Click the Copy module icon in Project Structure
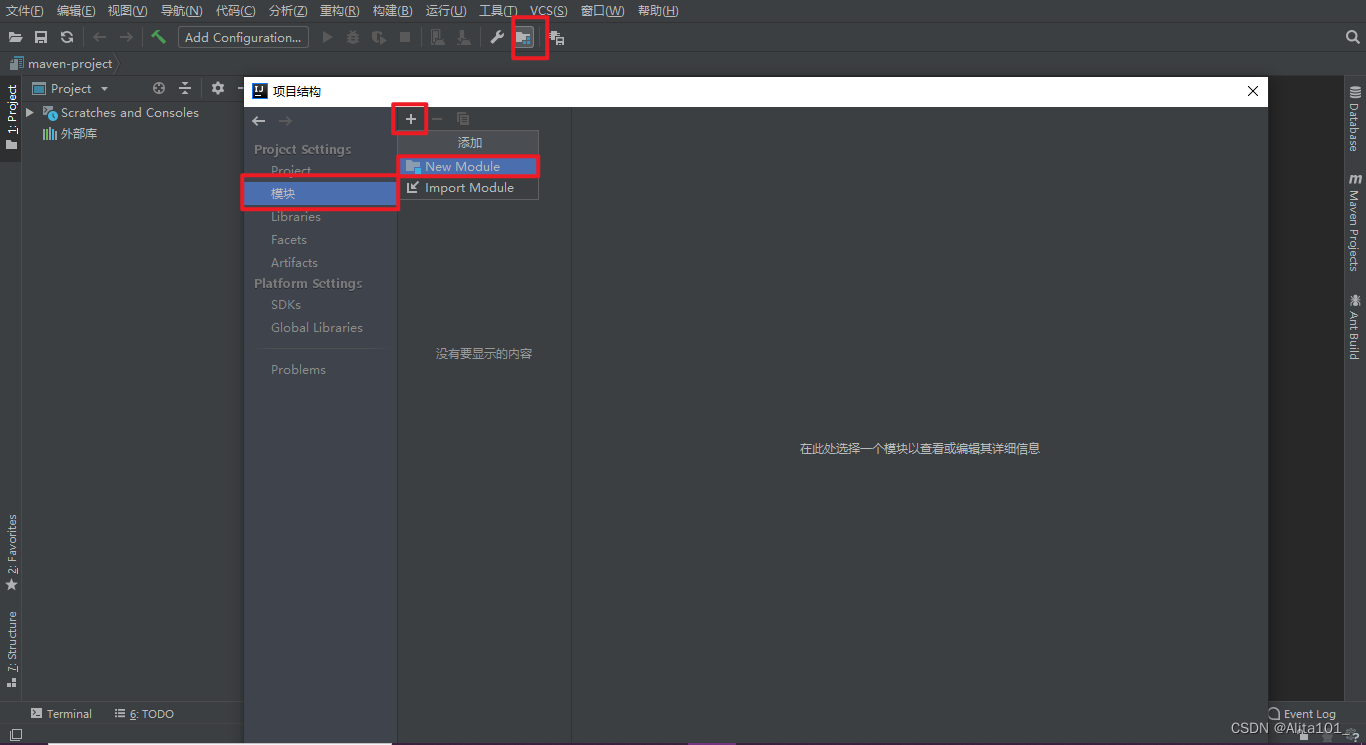 click(x=463, y=119)
